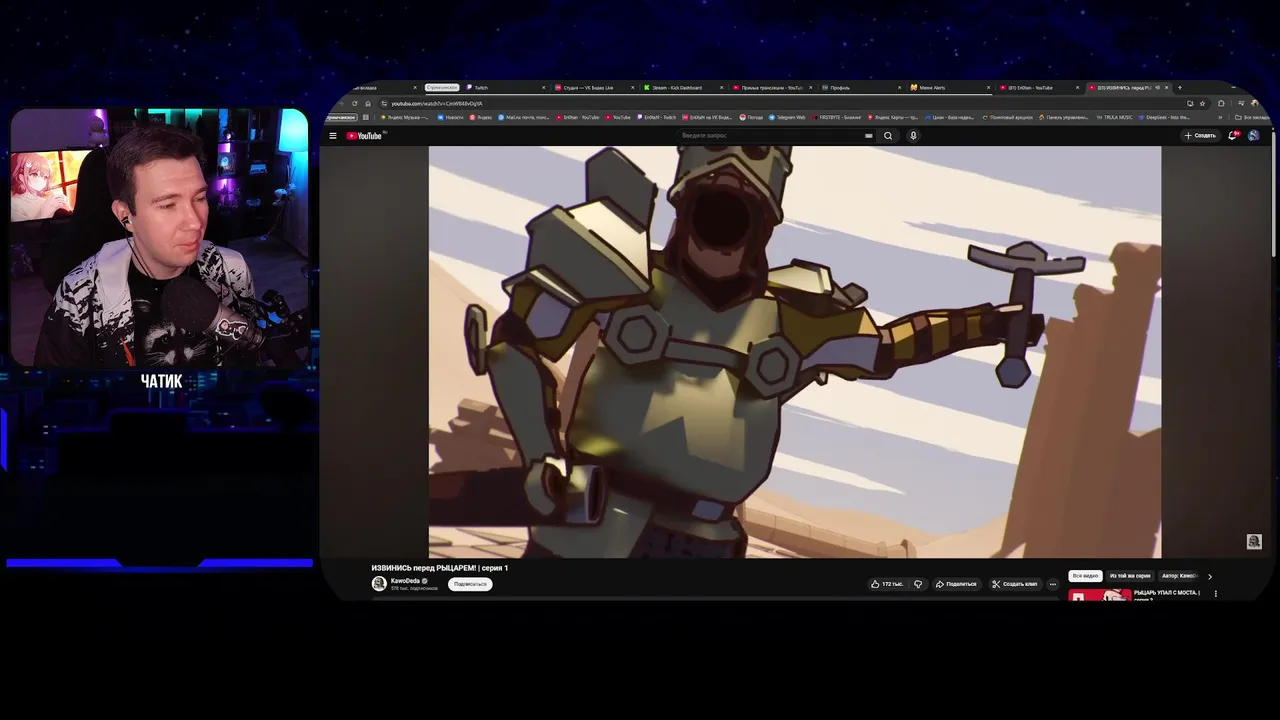The image size is (1280, 720).
Task: Open the 'Telegram Web' bookmark
Action: 788,117
